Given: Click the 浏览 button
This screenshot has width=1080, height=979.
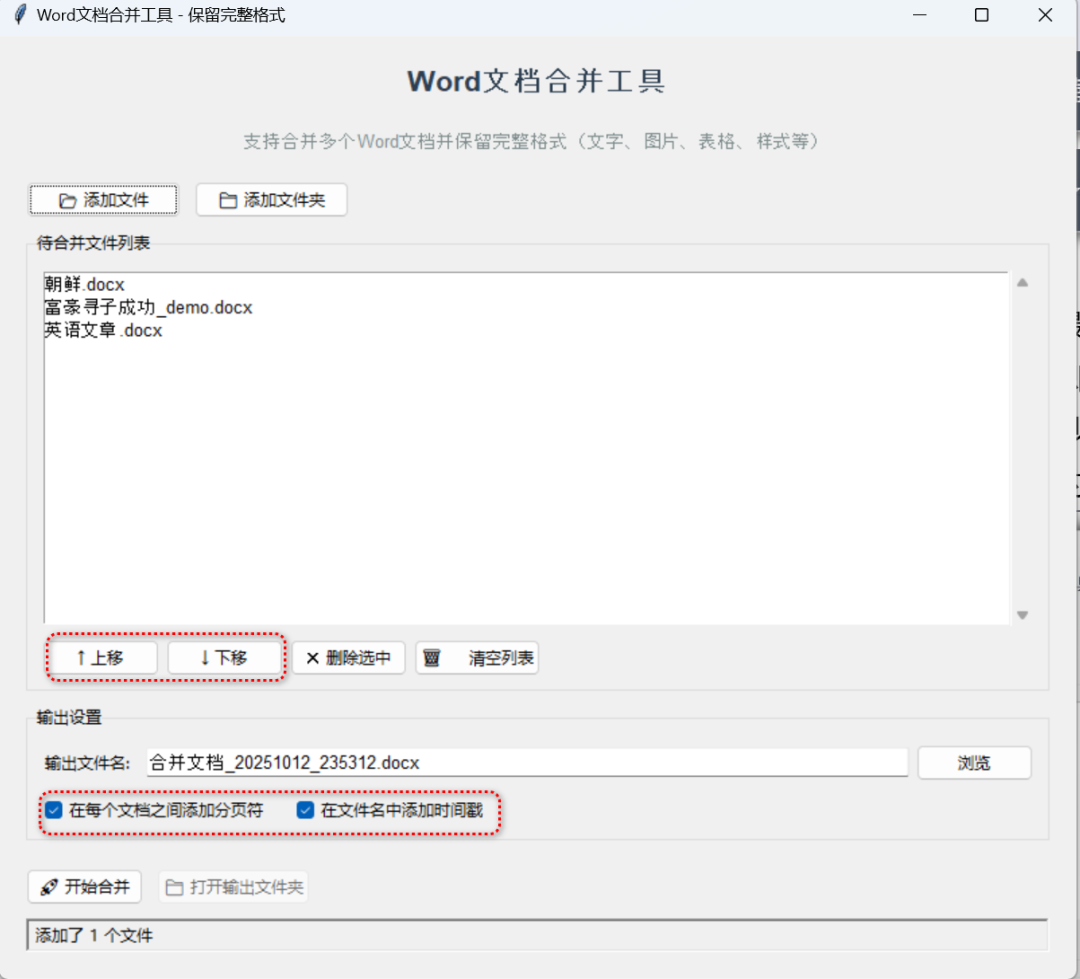Looking at the screenshot, I should tap(973, 762).
